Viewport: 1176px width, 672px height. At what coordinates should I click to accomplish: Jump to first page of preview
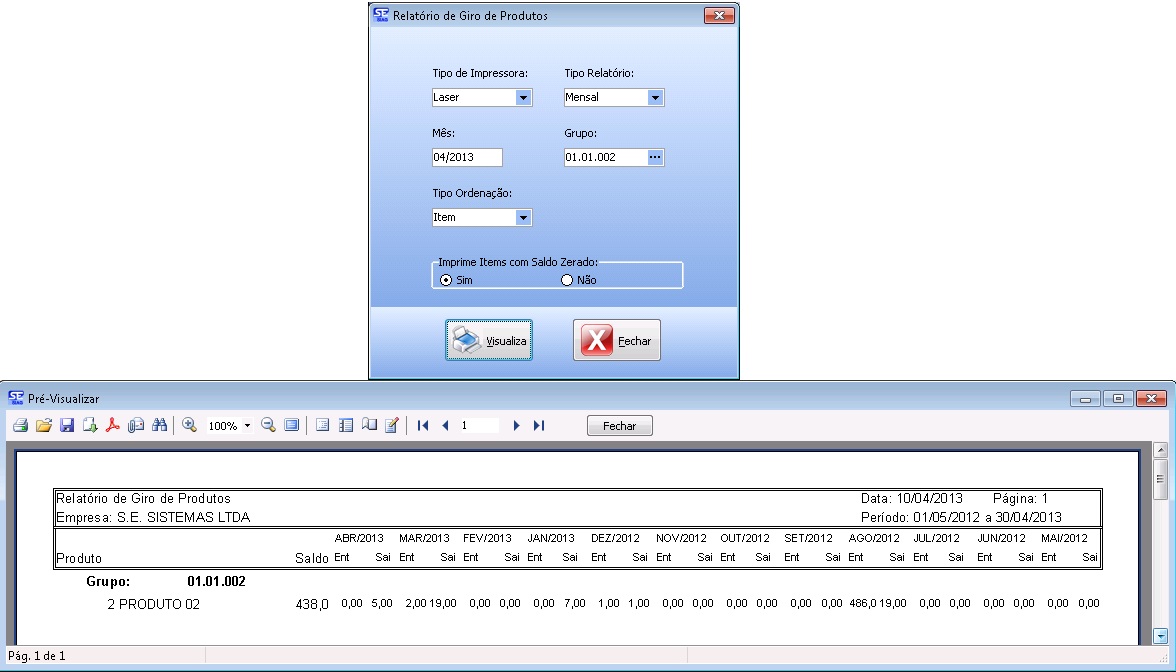(x=423, y=426)
